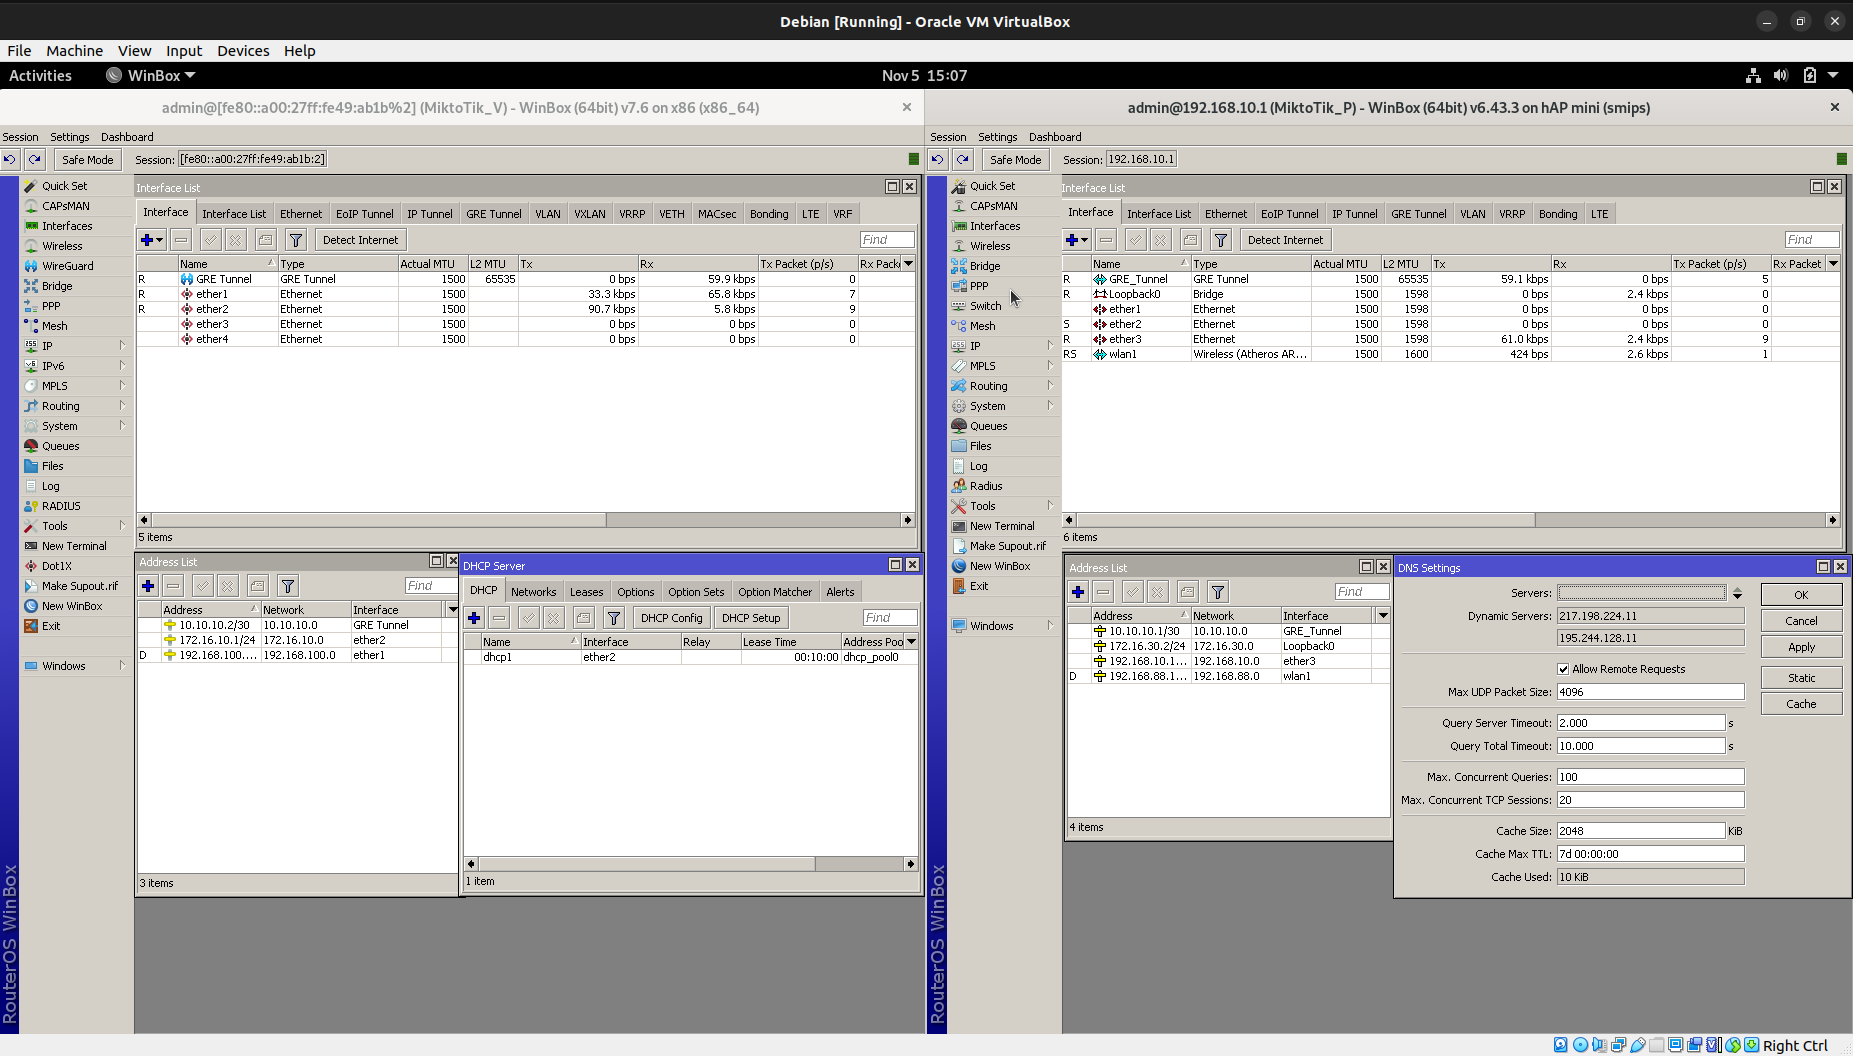Open WireGuard in the MiktoTik_V sidebar

[x=67, y=266]
